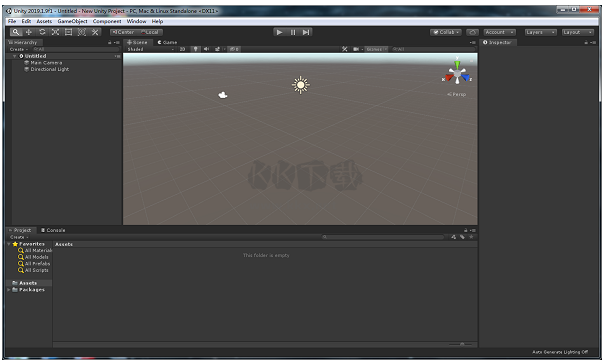Select the Rect Transform tool
The height and width of the screenshot is (364, 607).
69,32
